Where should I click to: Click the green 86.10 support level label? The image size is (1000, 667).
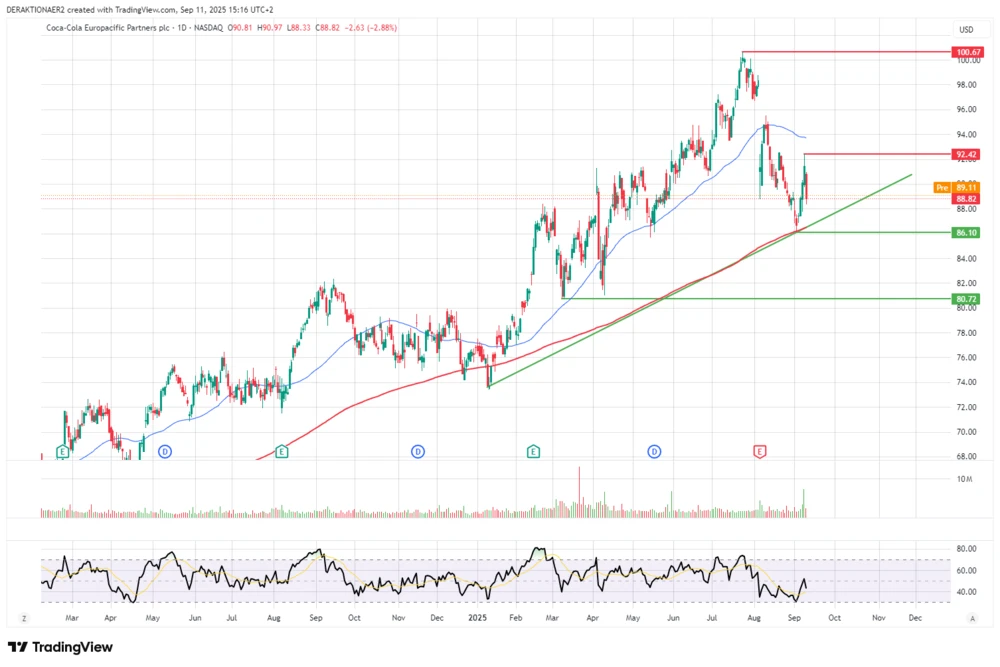click(966, 231)
